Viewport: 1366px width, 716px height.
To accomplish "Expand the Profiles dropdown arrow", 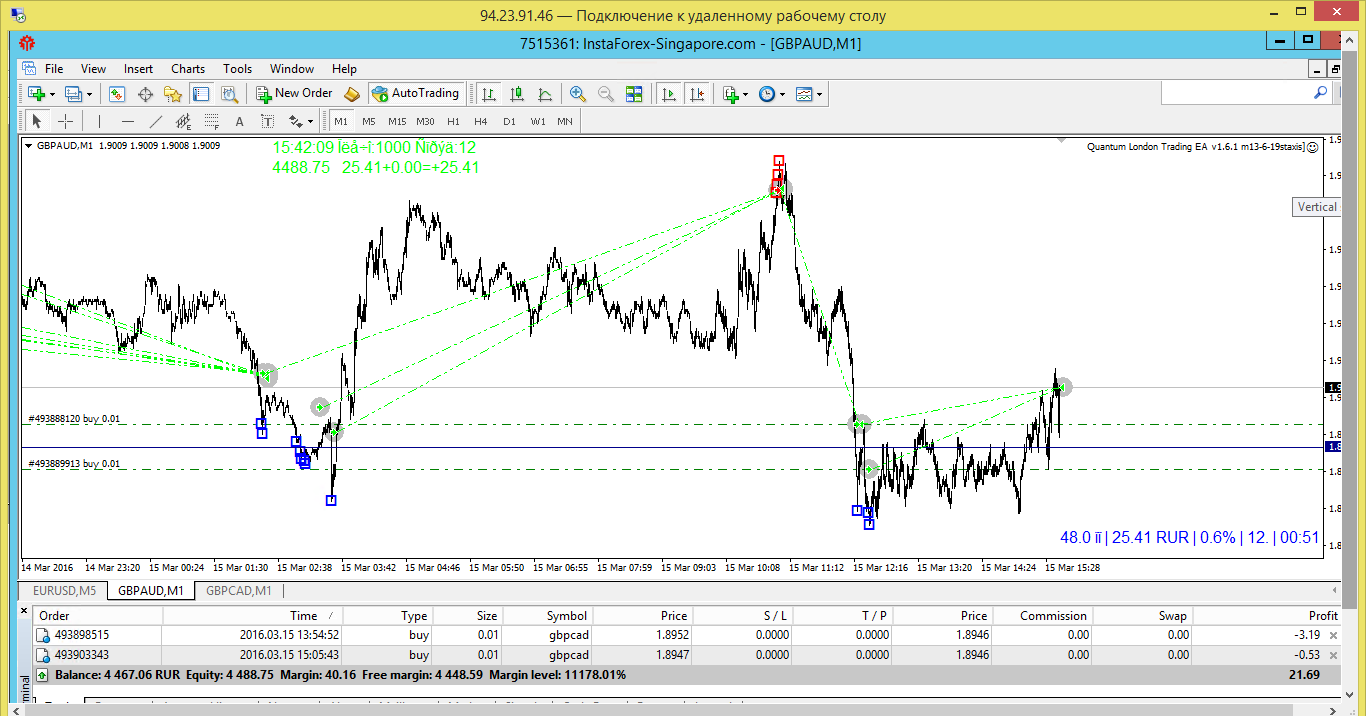I will 89,94.
